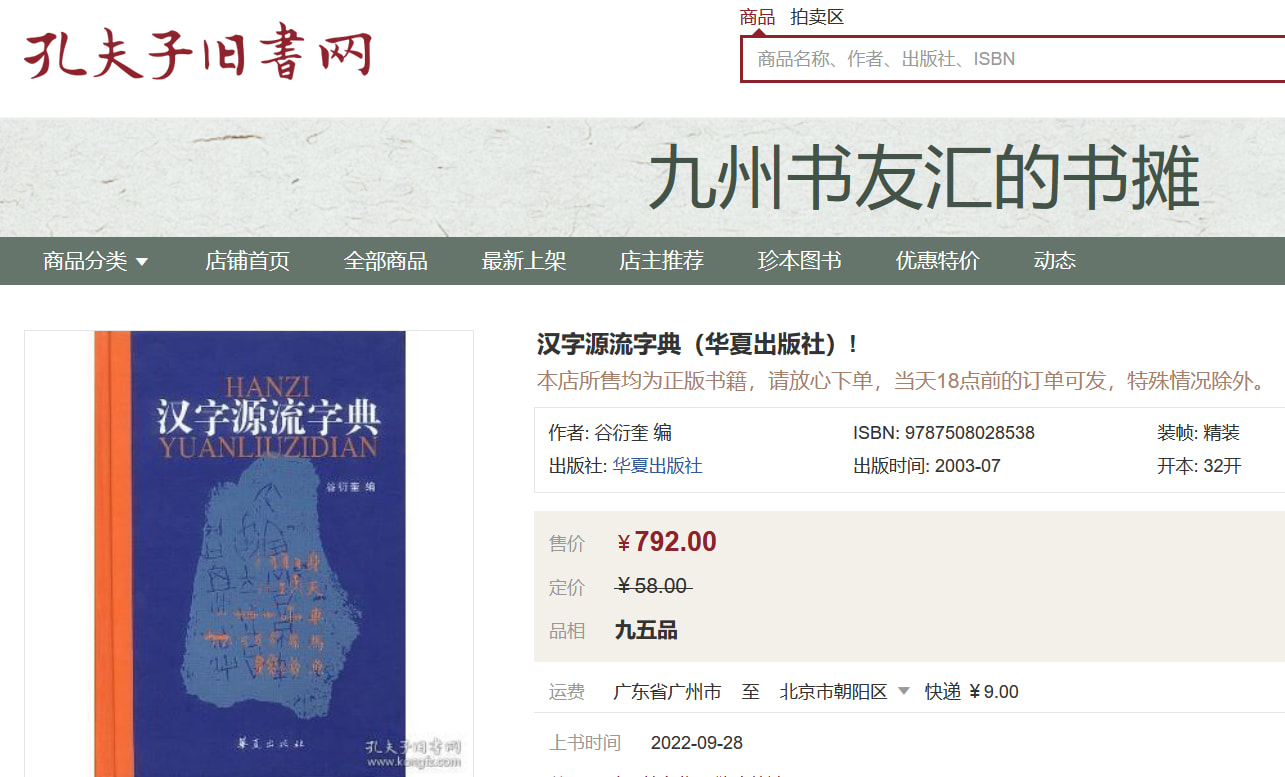Click the 孔夫子旧书网 logo
This screenshot has height=777, width=1285.
[198, 55]
